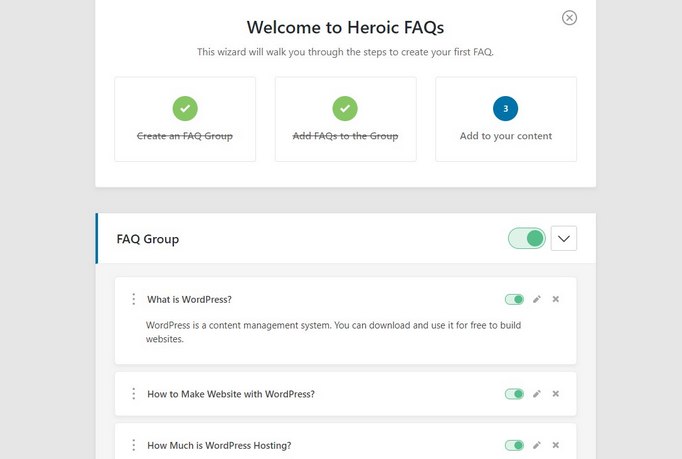Click the 'How to Make Website with WordPress?' question title
The height and width of the screenshot is (459, 682).
[x=231, y=394]
